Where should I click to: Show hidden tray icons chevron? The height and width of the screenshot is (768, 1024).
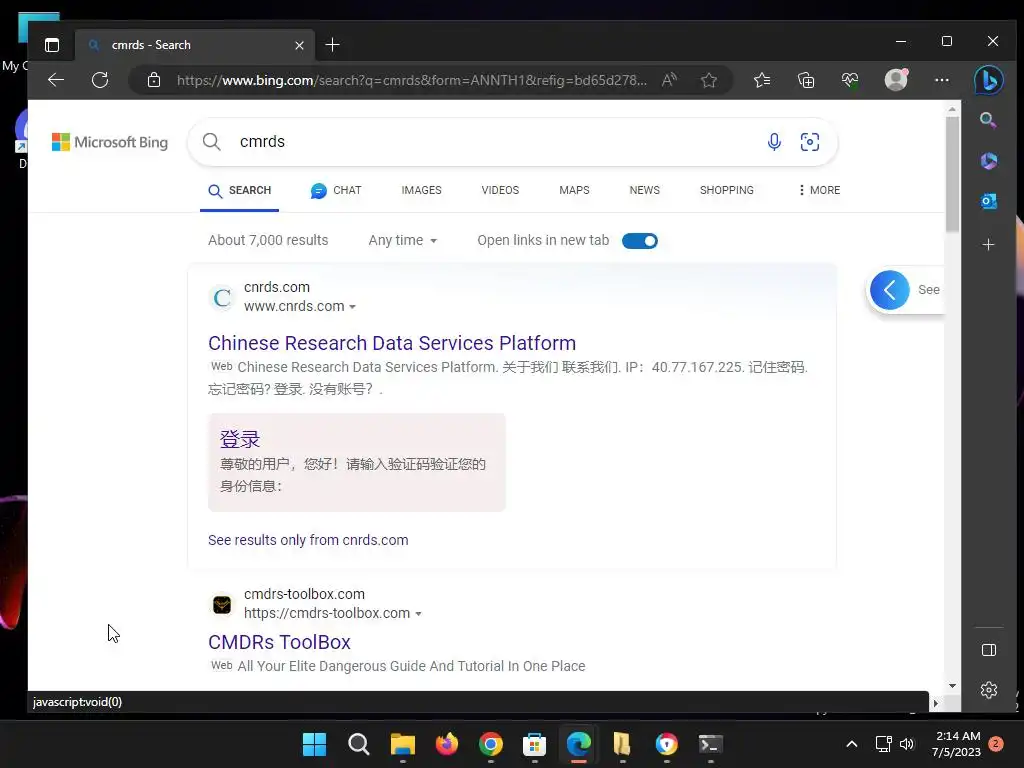pyautogui.click(x=852, y=744)
